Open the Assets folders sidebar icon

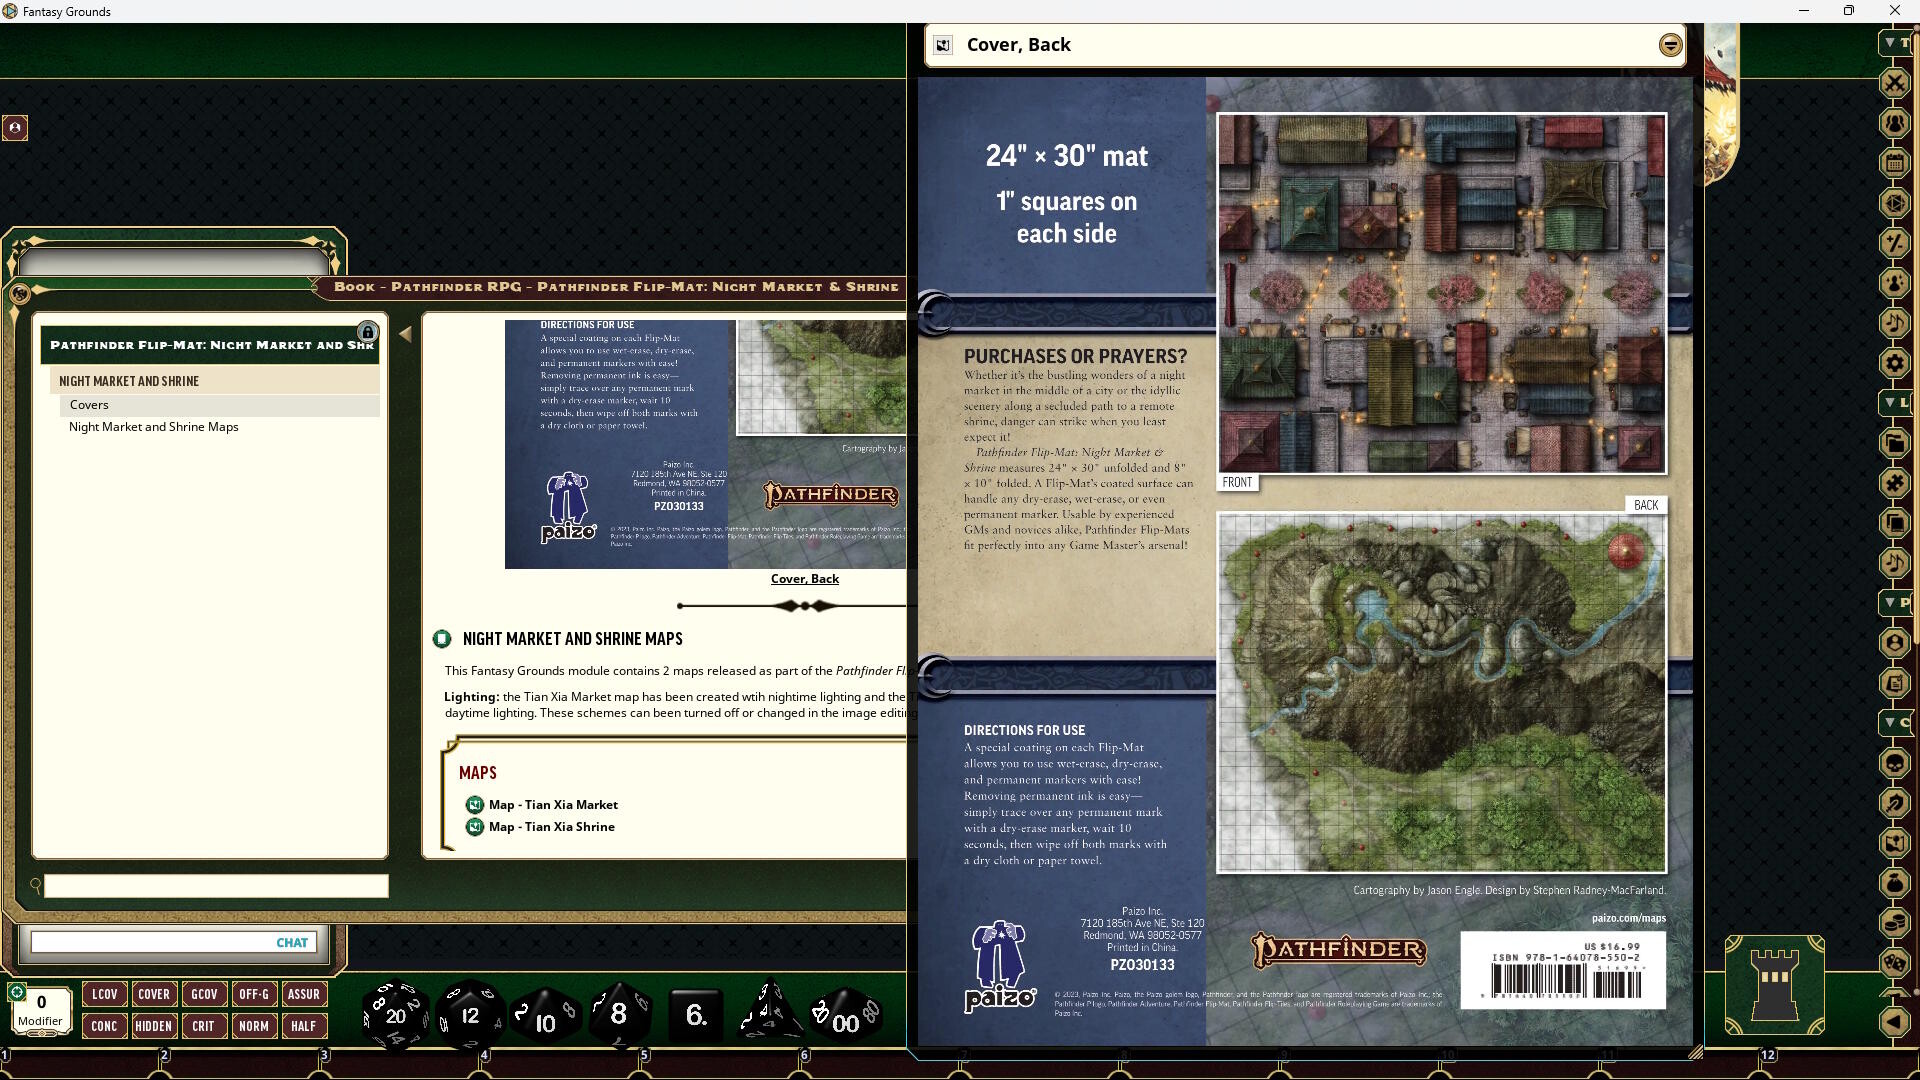pos(1895,443)
